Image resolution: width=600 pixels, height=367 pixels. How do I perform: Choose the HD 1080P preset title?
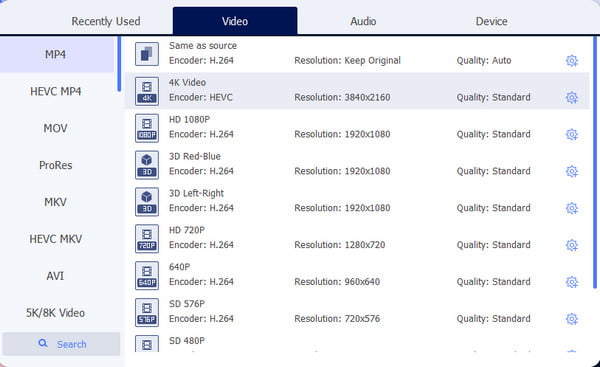tap(189, 119)
